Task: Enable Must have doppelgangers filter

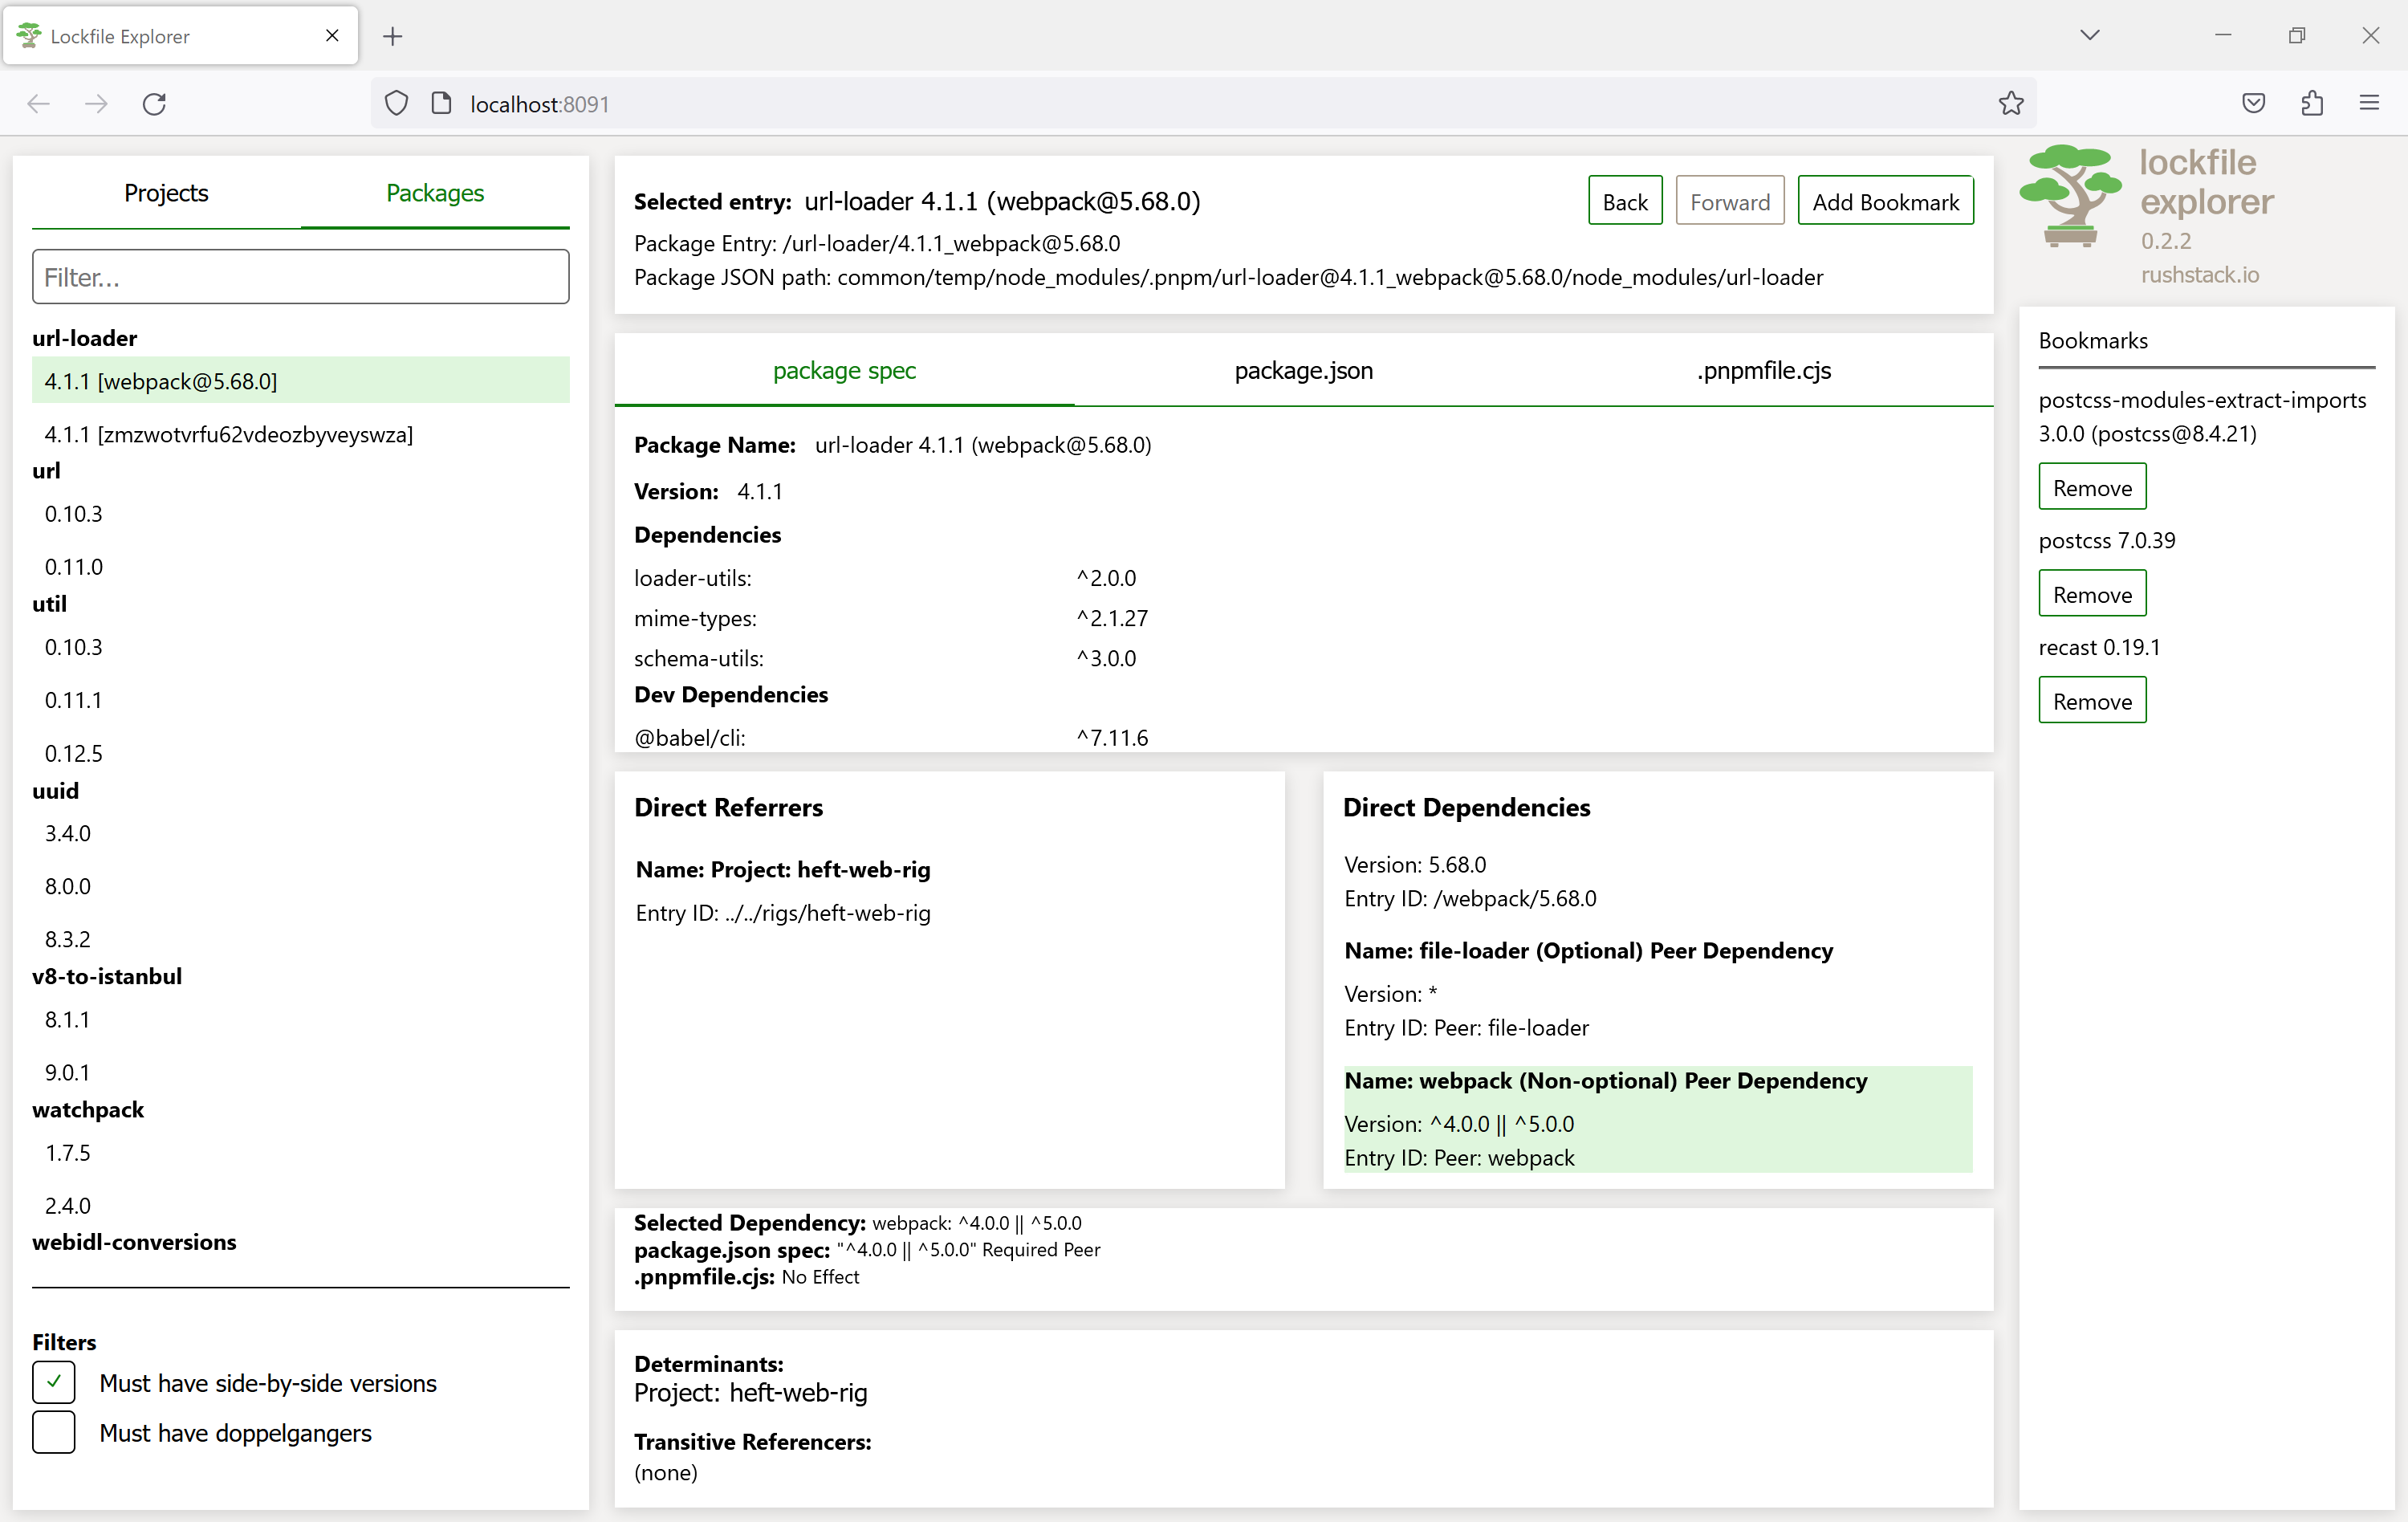Action: [54, 1432]
